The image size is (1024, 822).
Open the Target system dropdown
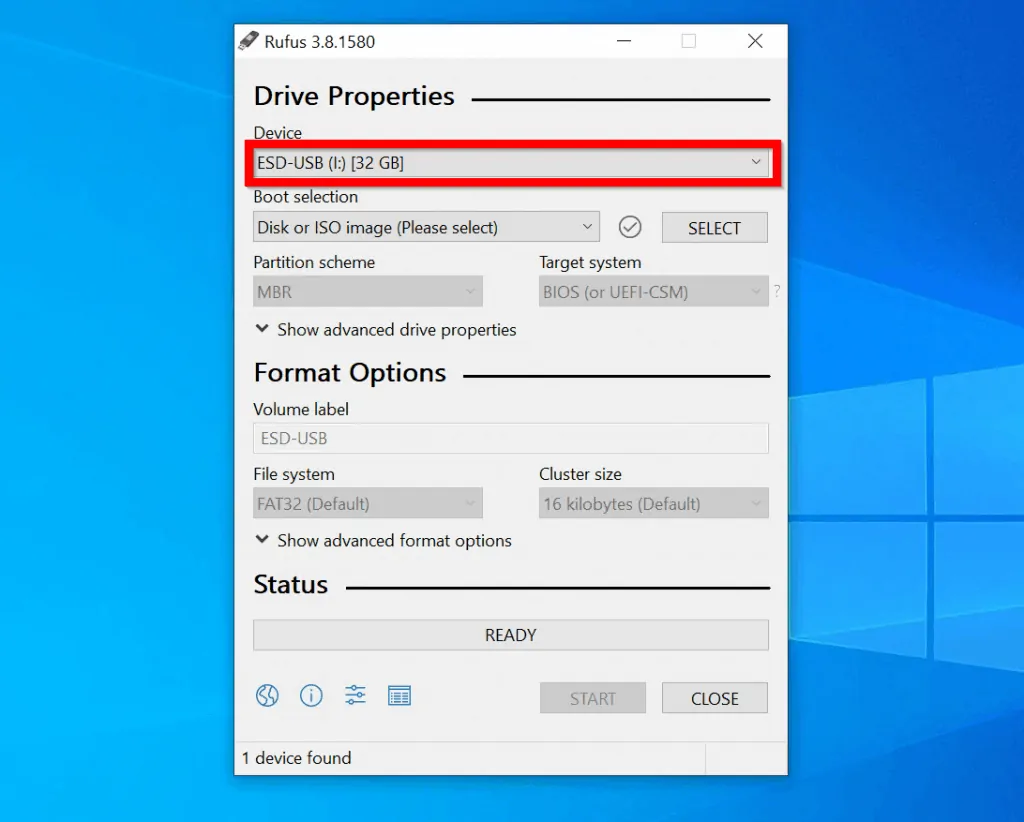[654, 292]
